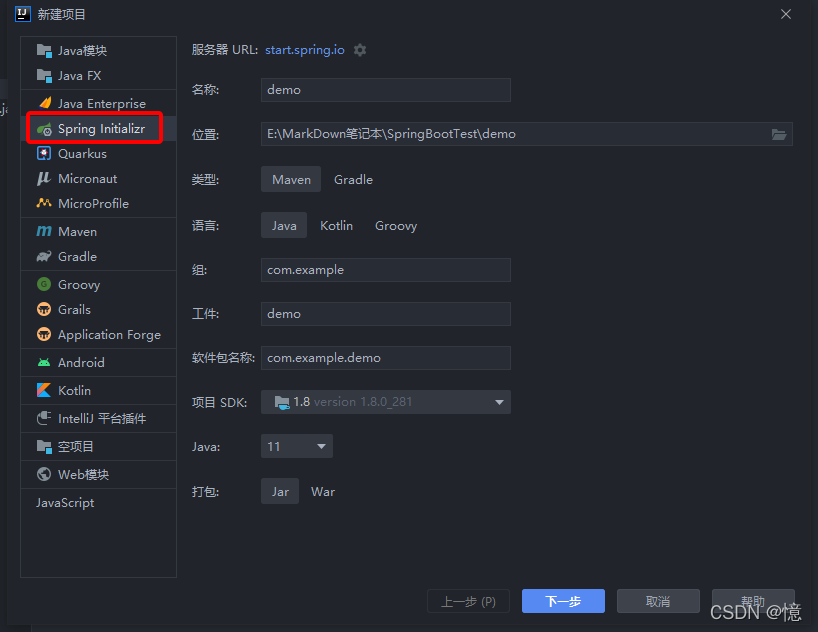Close the 新建项目 dialog
Screen dimensions: 818x632
786,14
